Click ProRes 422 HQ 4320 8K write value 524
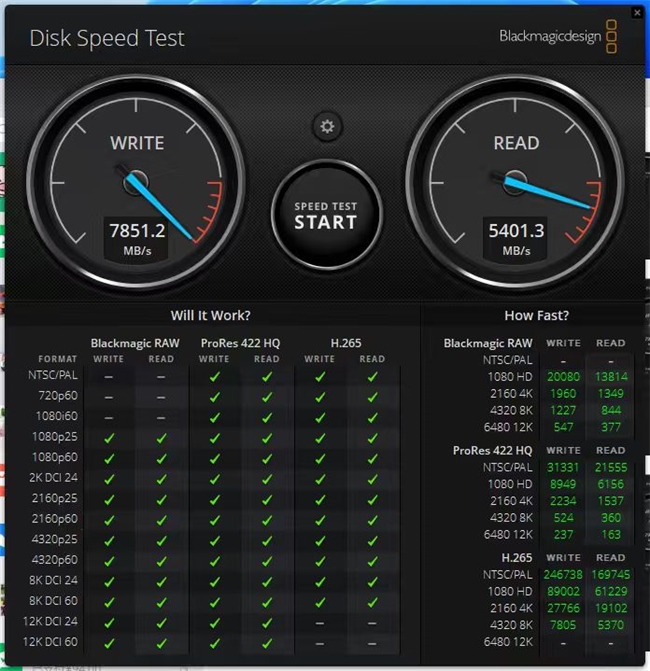 [x=563, y=518]
